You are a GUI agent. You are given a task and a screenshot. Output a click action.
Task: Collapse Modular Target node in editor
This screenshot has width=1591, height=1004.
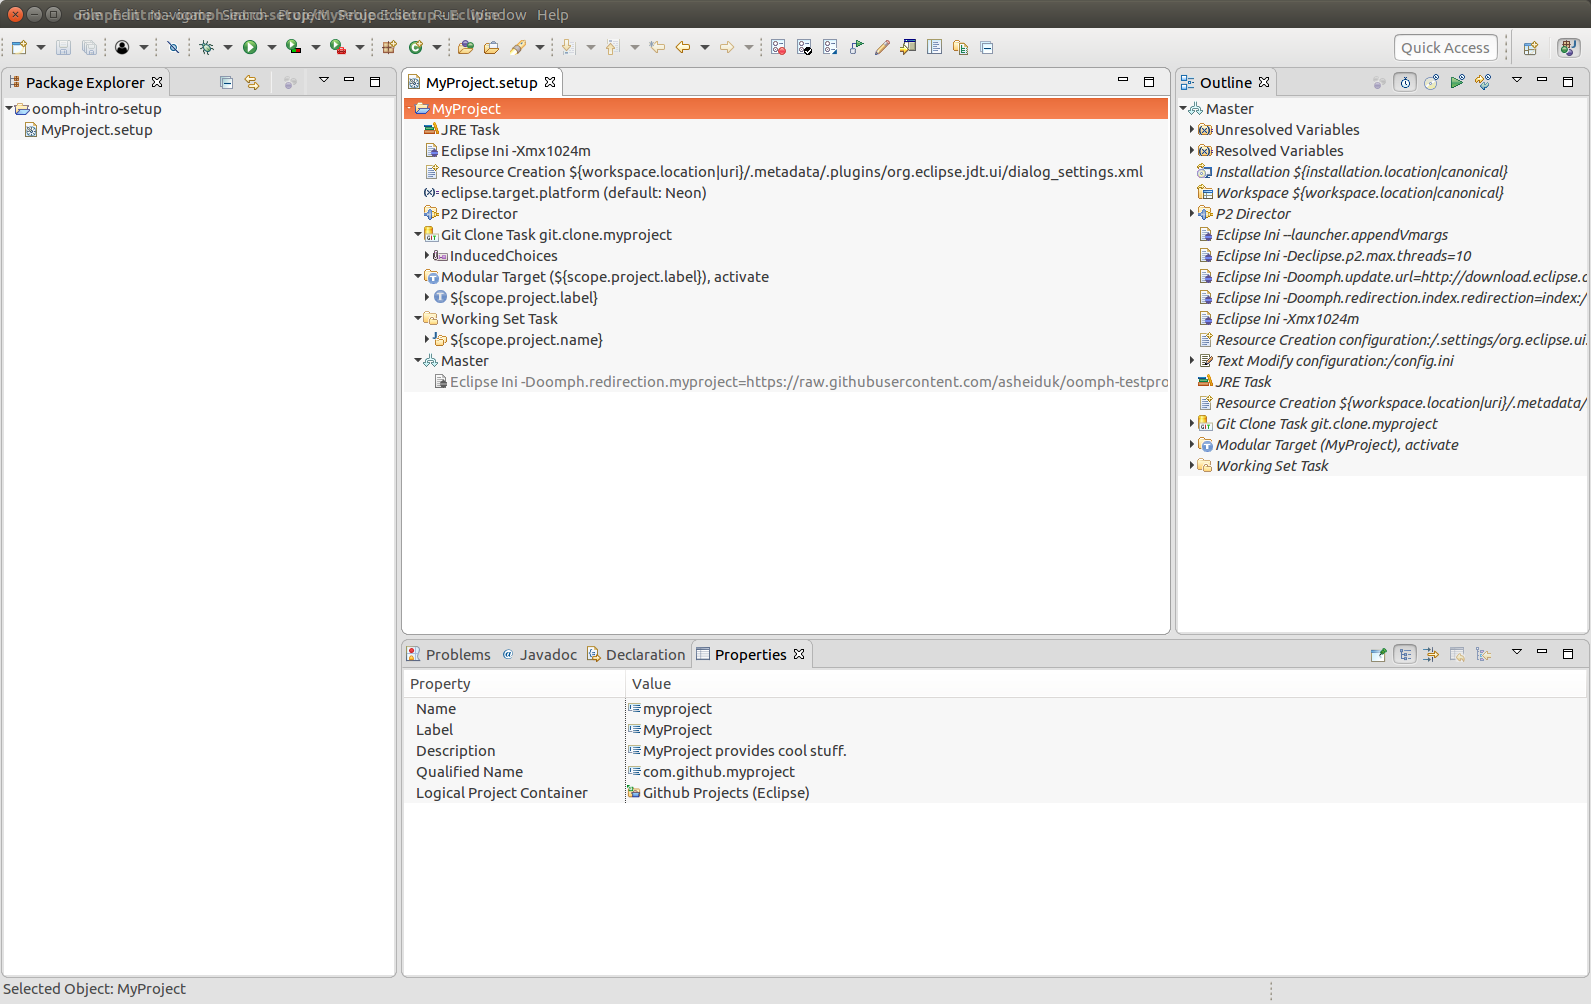(x=418, y=276)
